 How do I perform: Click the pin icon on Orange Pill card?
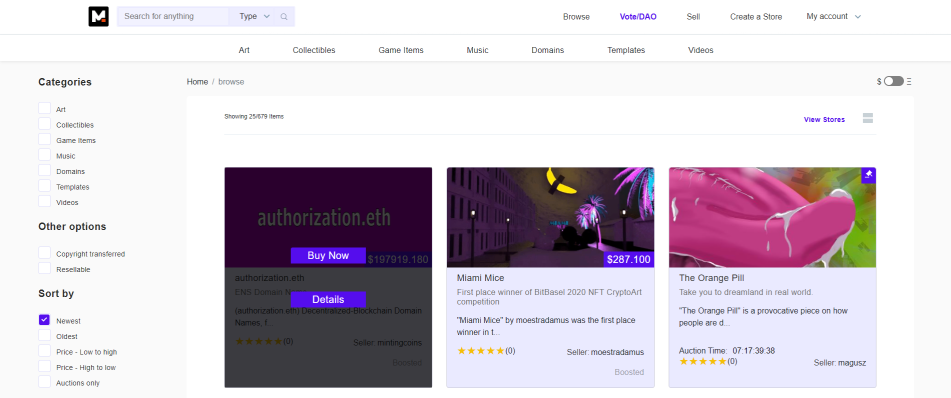tap(869, 175)
